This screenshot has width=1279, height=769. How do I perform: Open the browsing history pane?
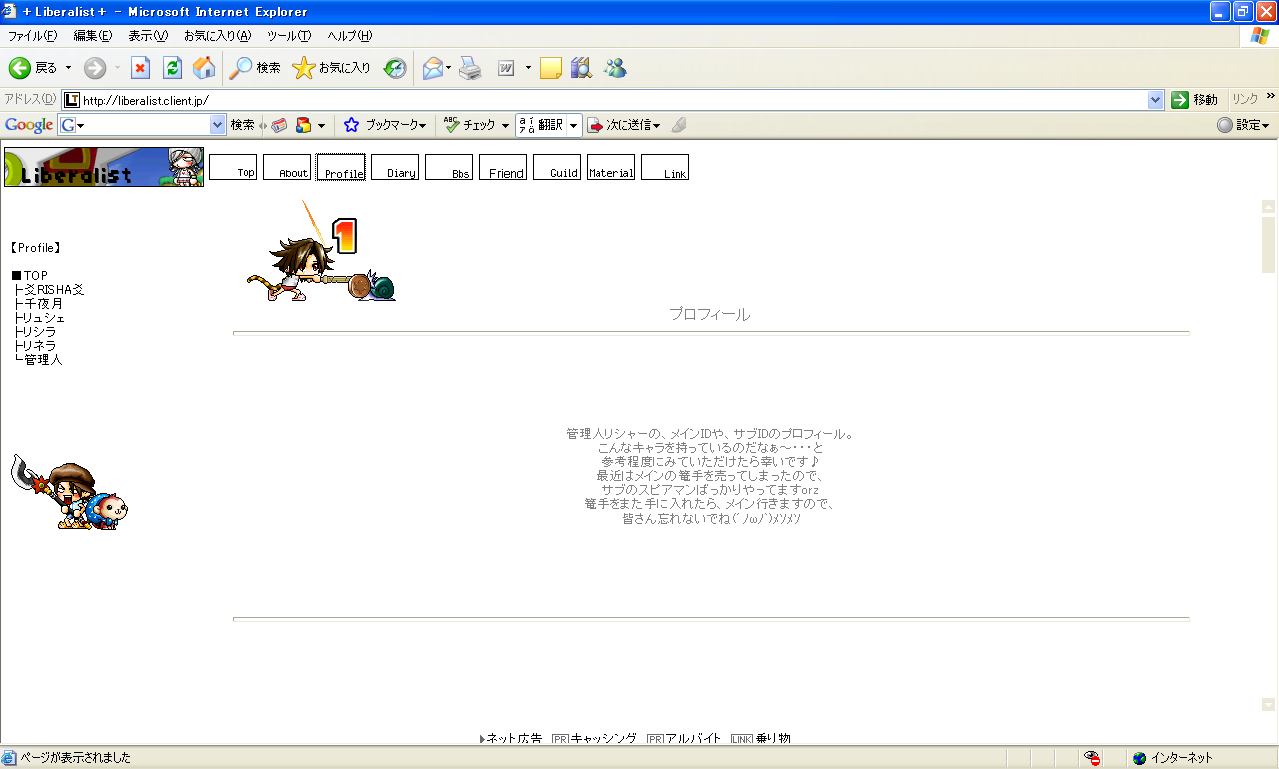pyautogui.click(x=395, y=68)
